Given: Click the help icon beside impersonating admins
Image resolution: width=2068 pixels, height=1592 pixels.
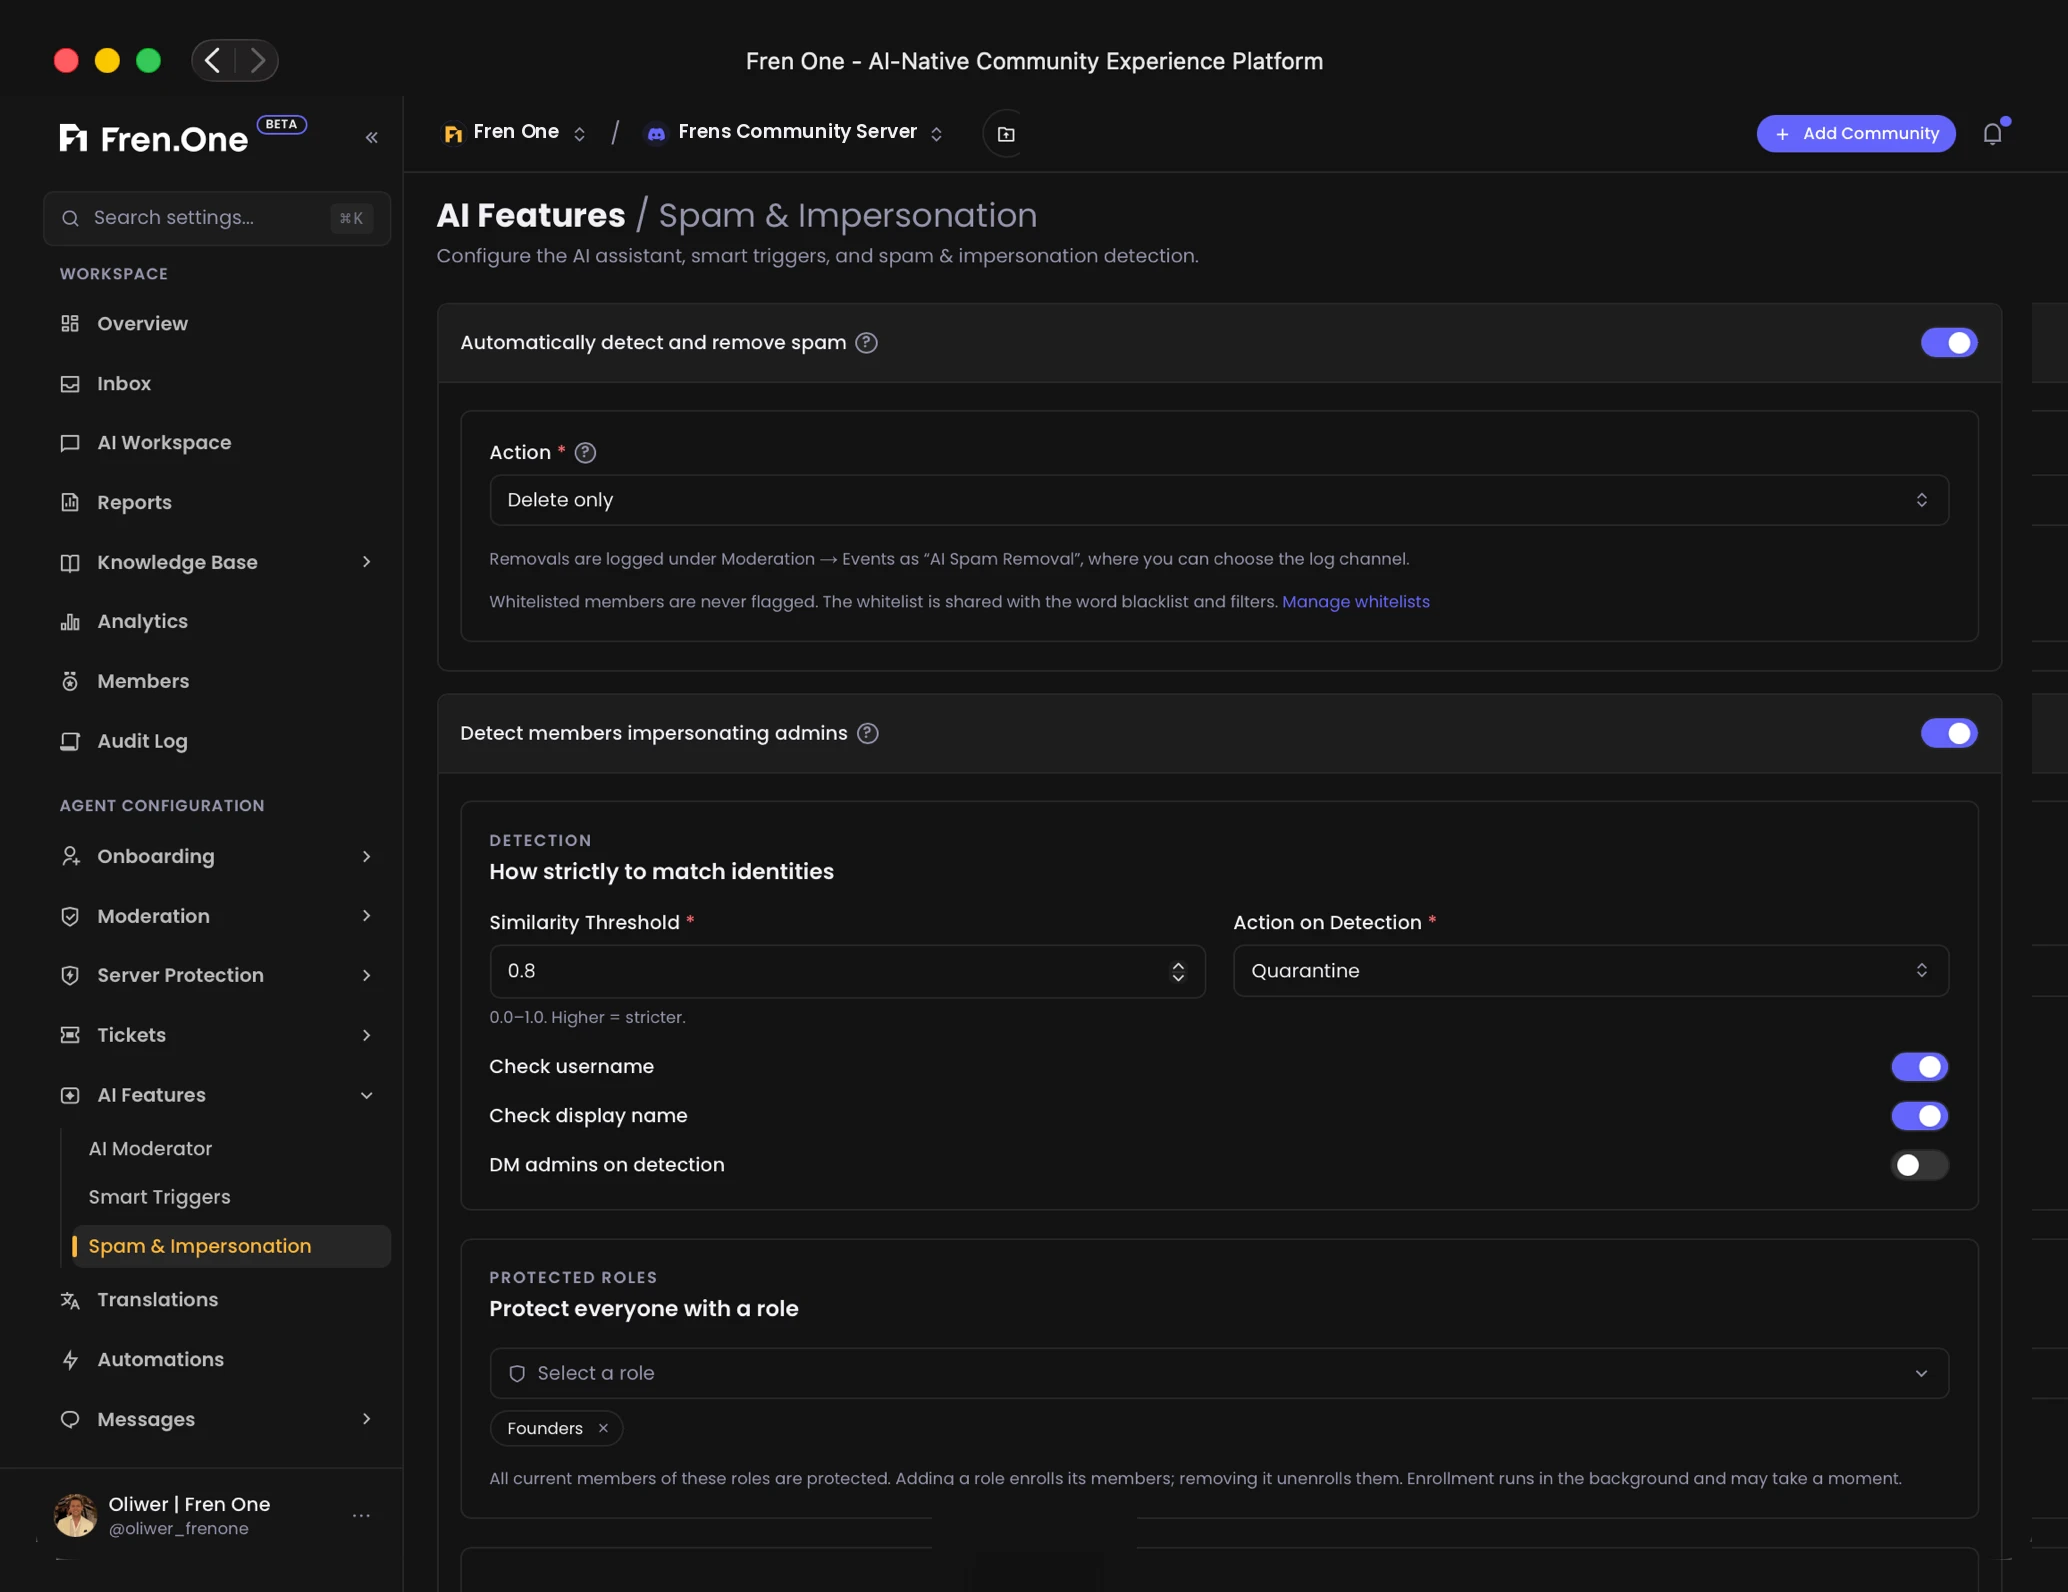Looking at the screenshot, I should click(x=867, y=733).
